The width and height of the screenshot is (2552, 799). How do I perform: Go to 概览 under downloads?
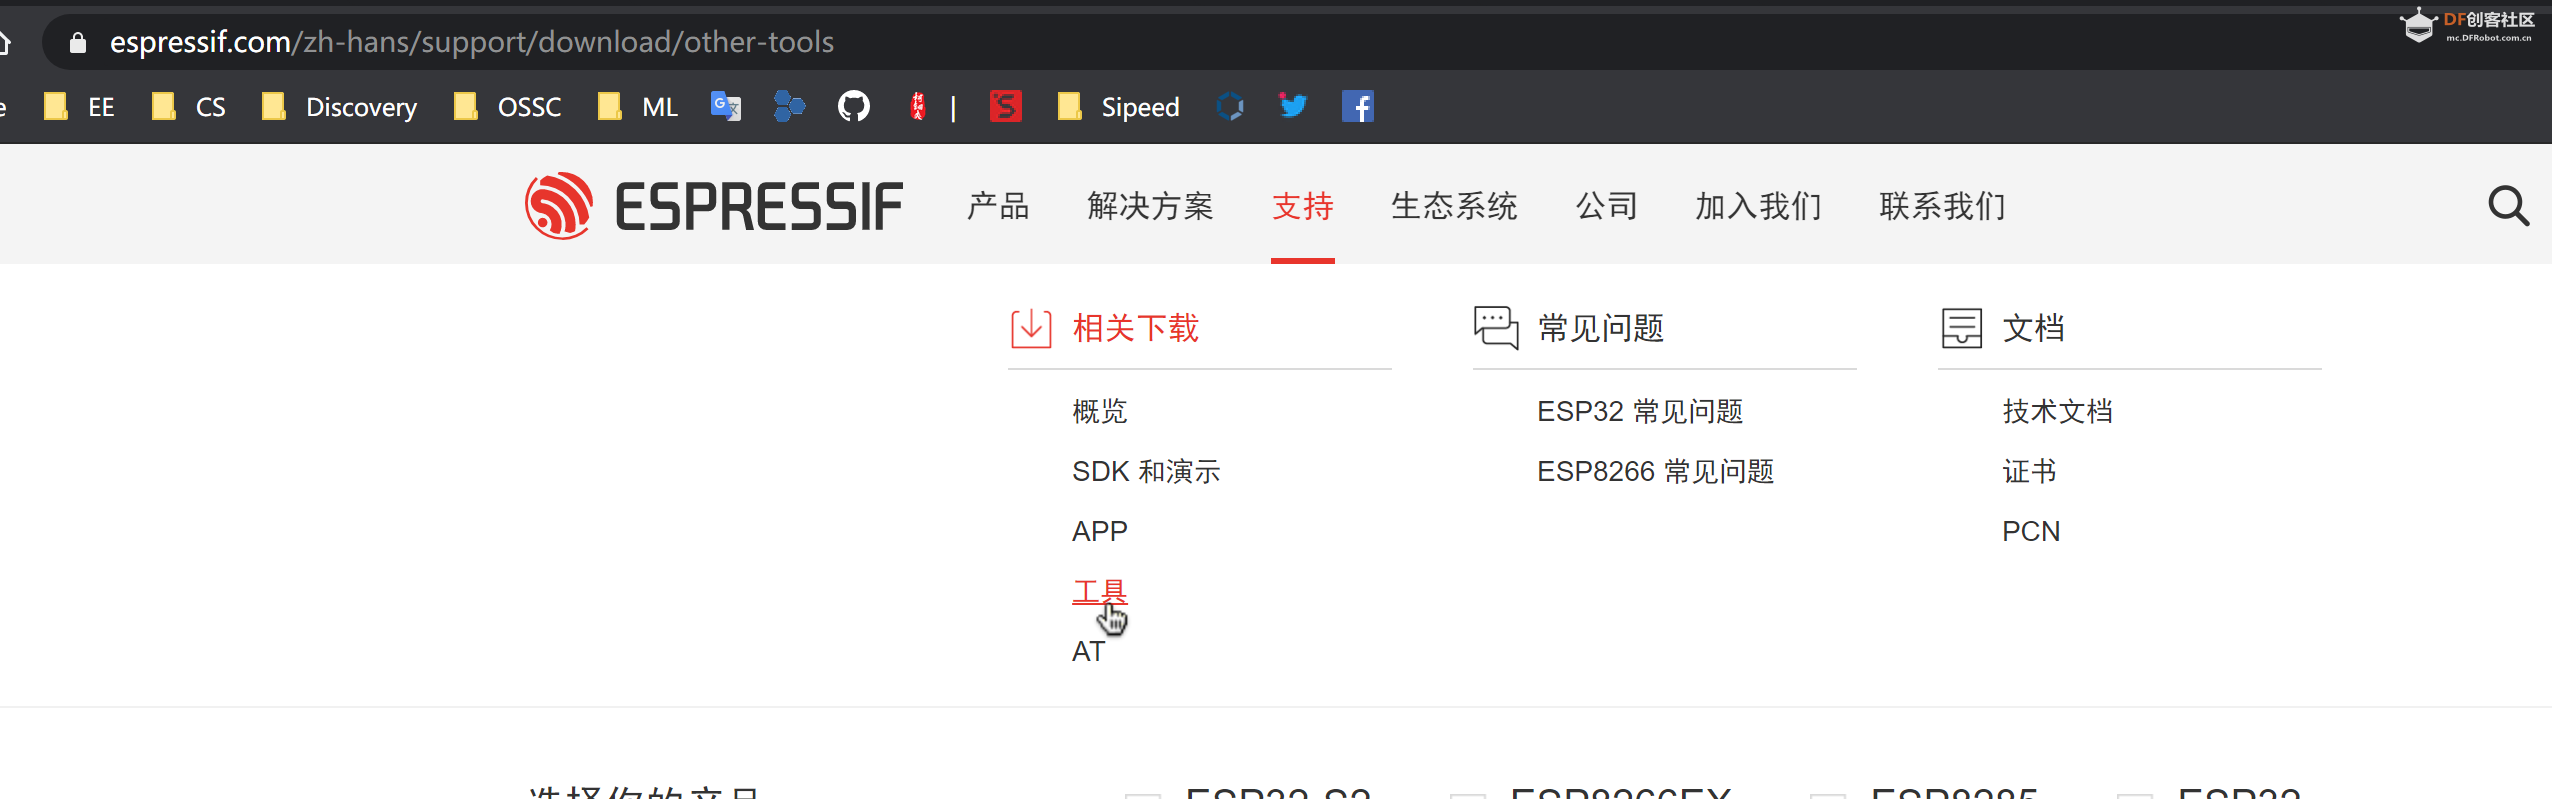1099,411
